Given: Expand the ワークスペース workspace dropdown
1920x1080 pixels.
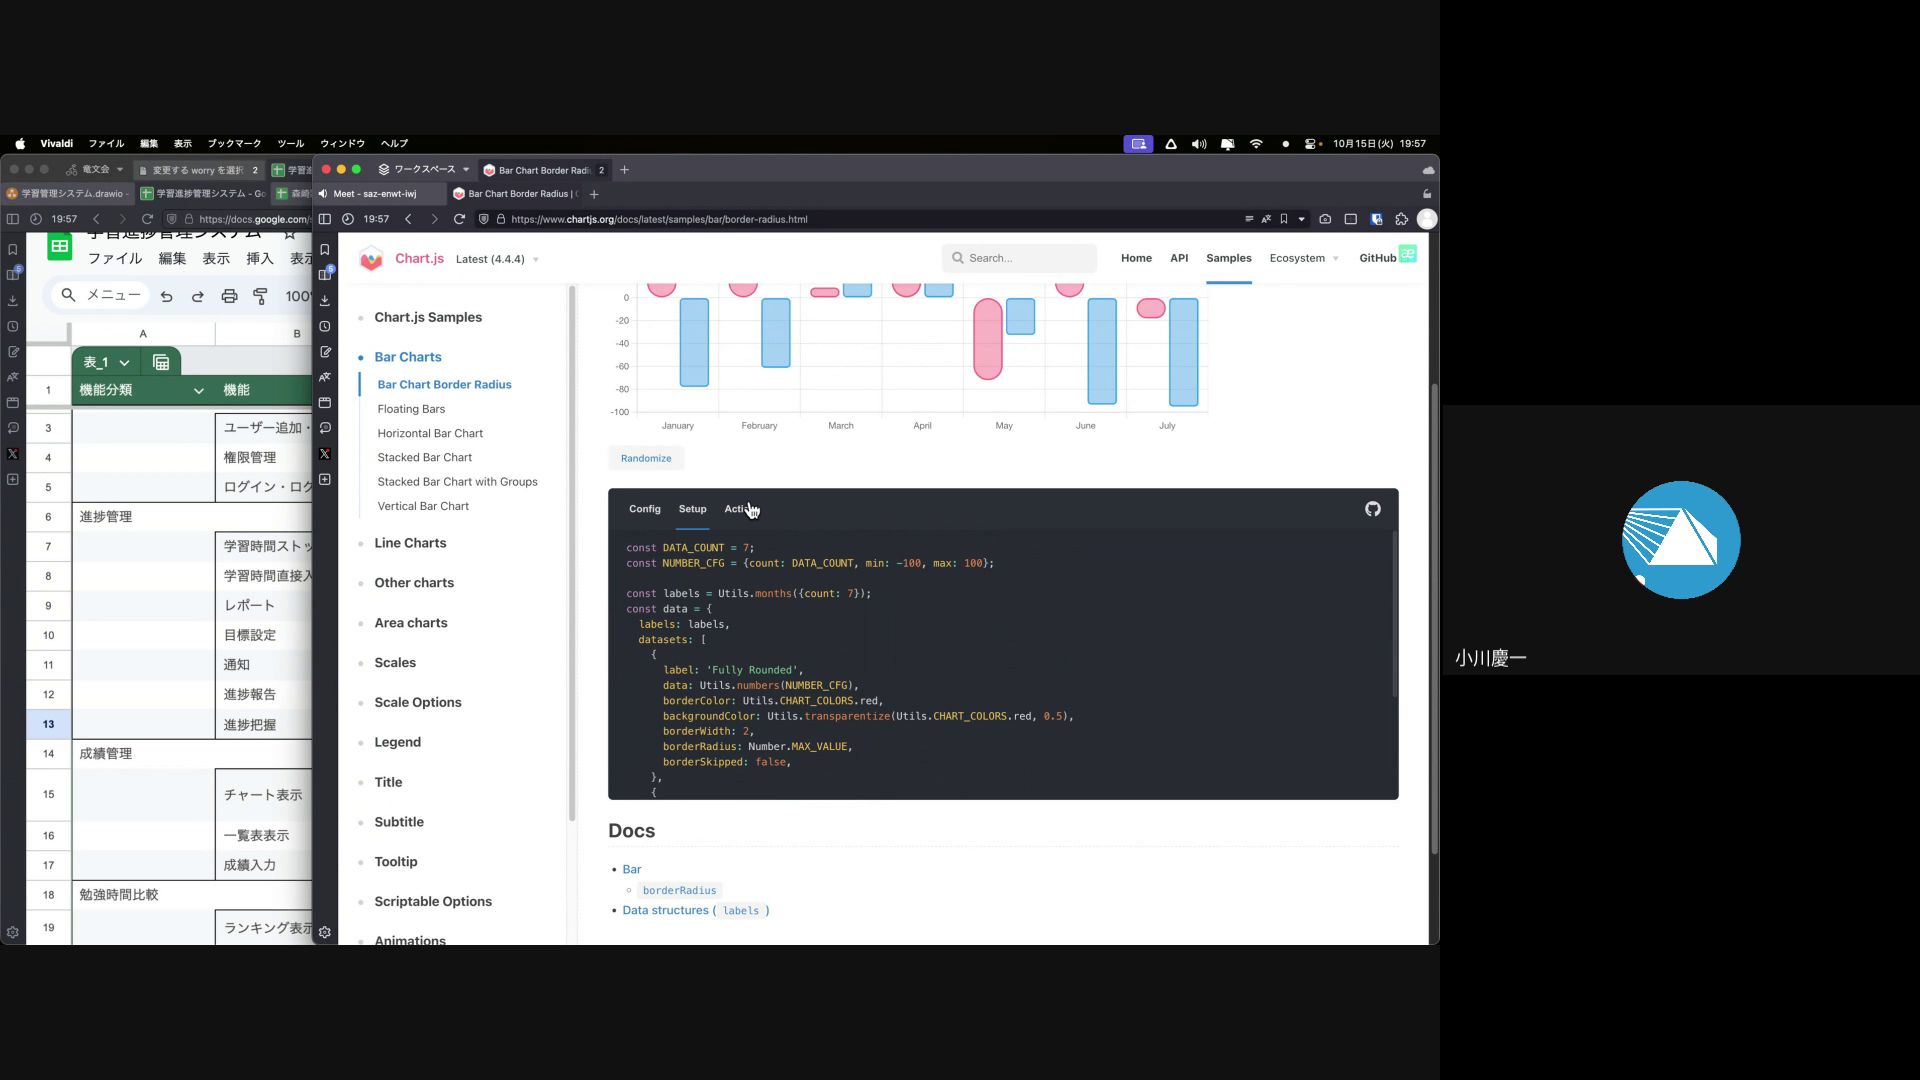Looking at the screenshot, I should coord(424,170).
